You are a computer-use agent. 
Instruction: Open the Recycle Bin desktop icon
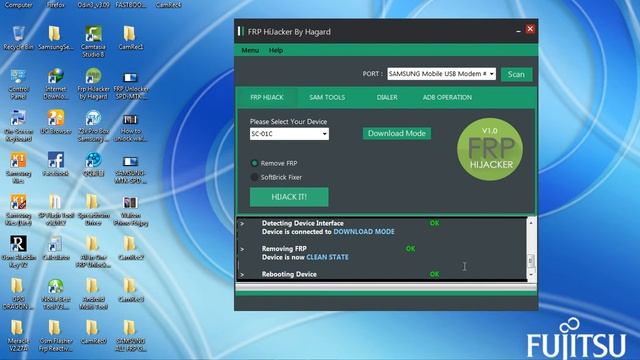18,38
